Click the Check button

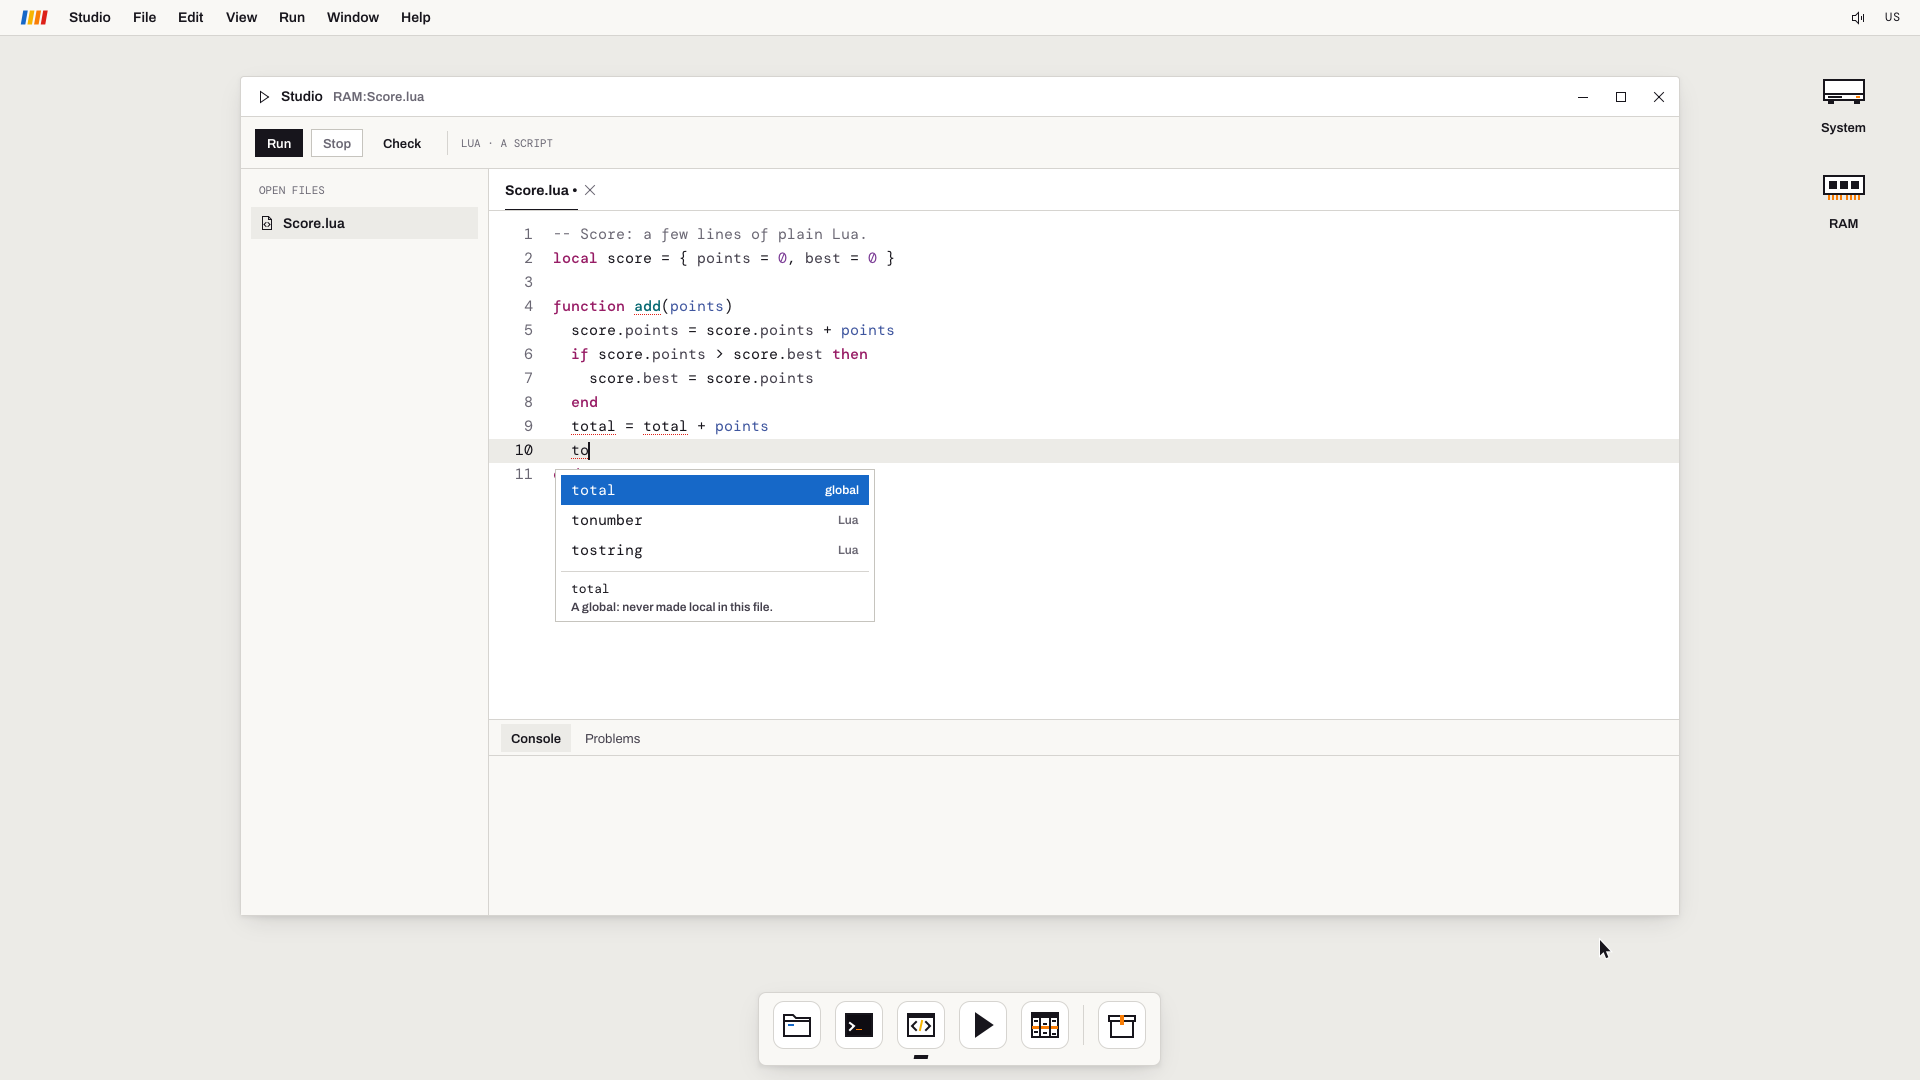(402, 143)
